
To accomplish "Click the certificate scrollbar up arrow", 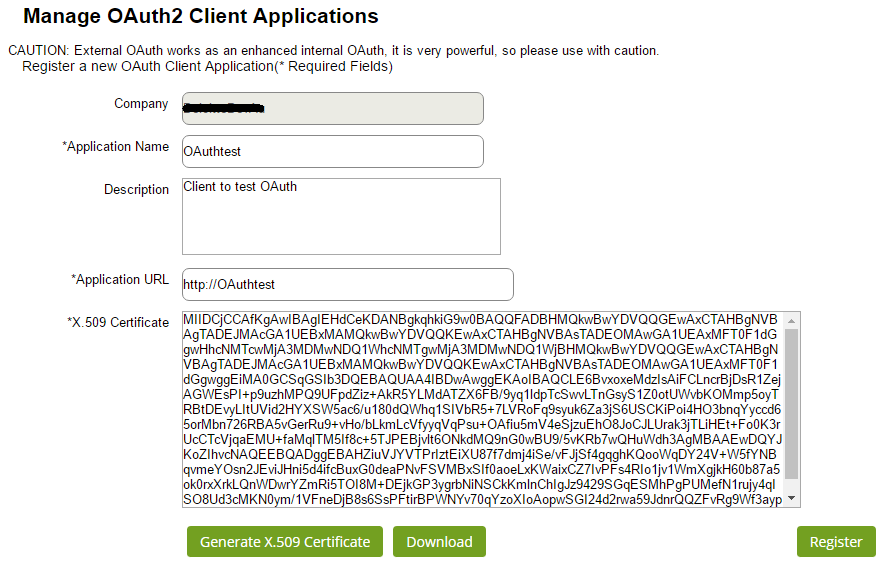I will [792, 321].
